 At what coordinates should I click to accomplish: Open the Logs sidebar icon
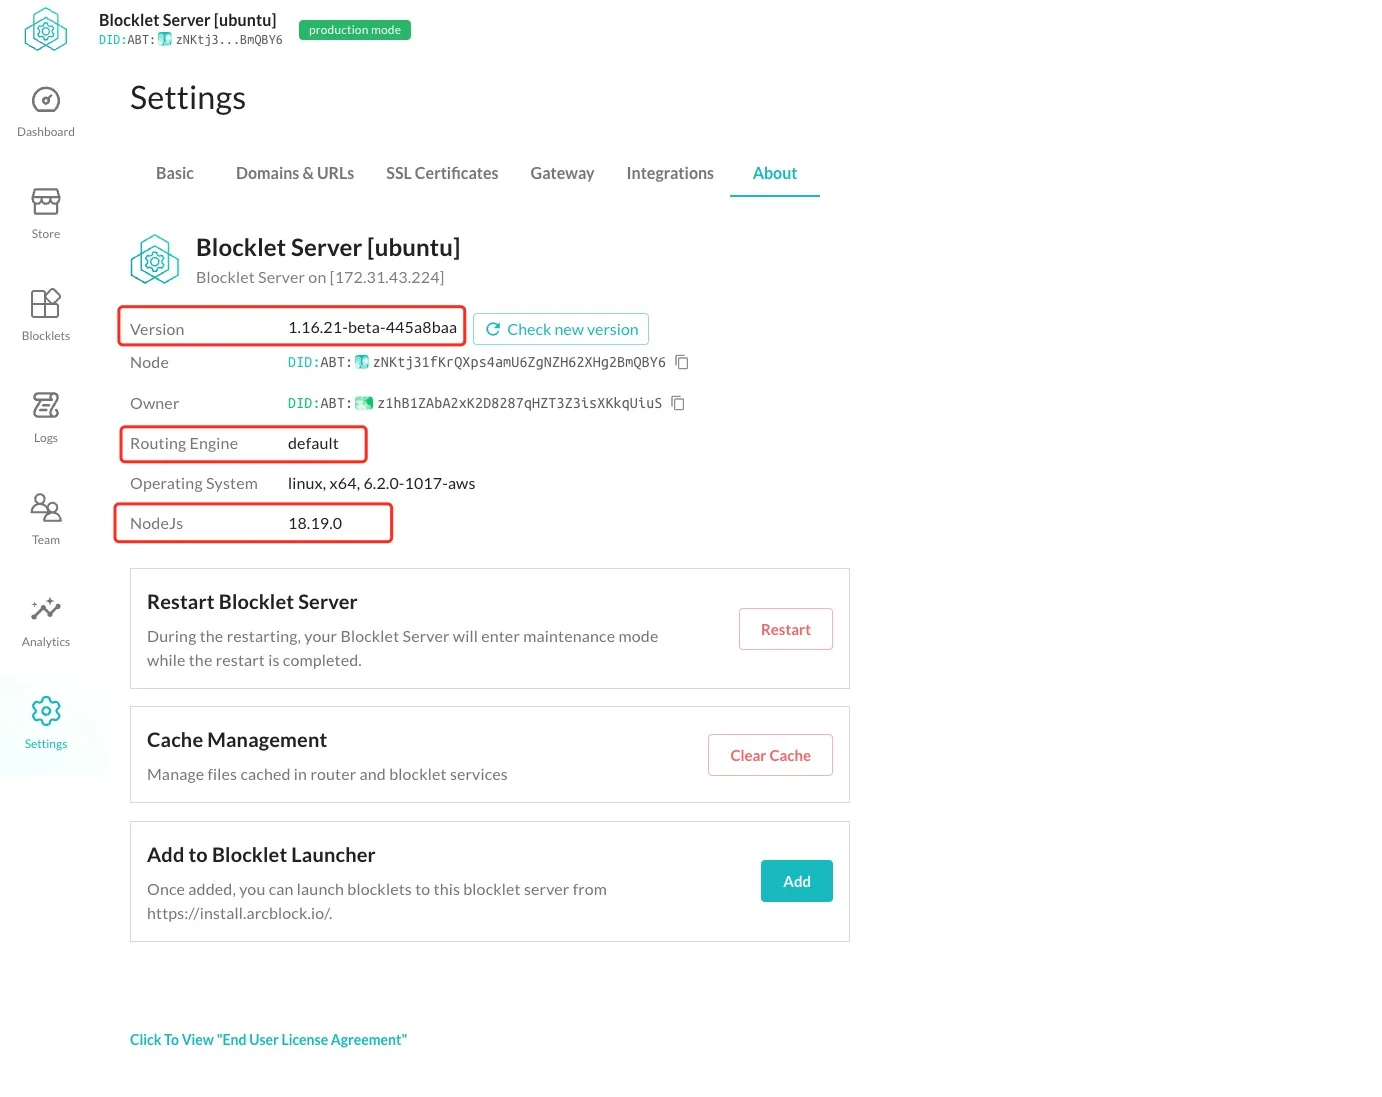46,405
